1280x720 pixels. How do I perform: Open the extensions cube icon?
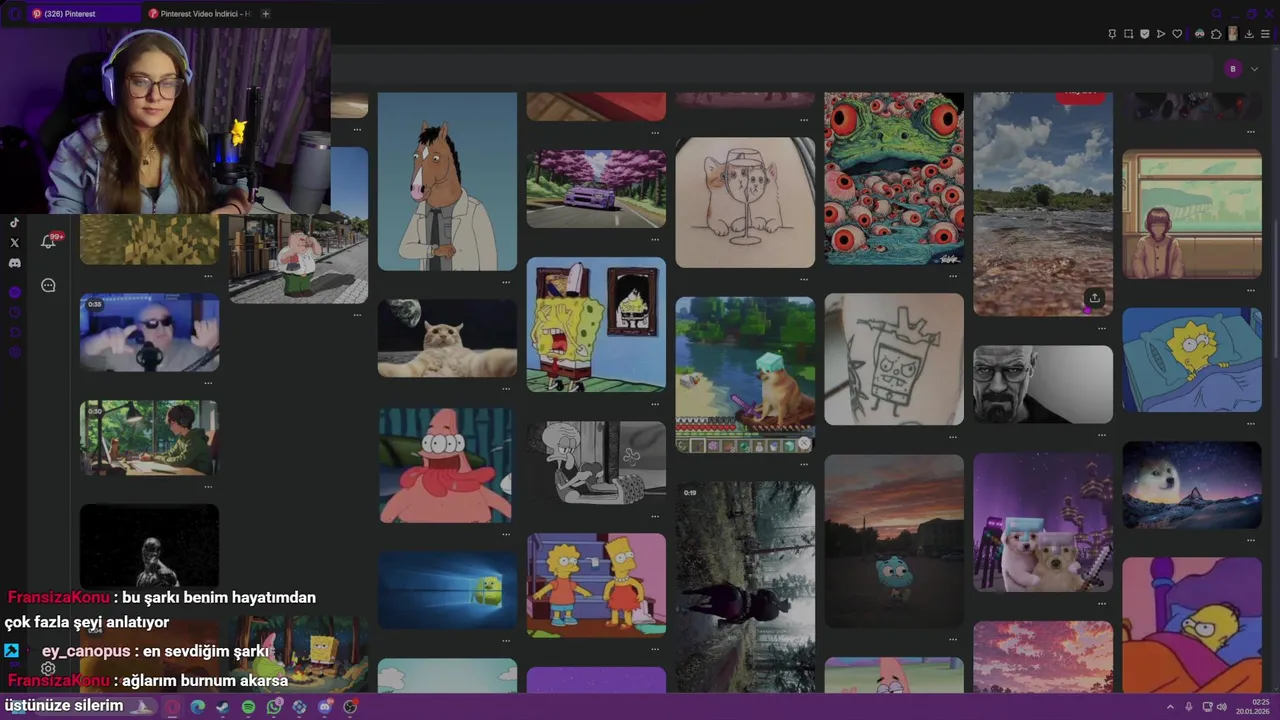(x=1216, y=34)
